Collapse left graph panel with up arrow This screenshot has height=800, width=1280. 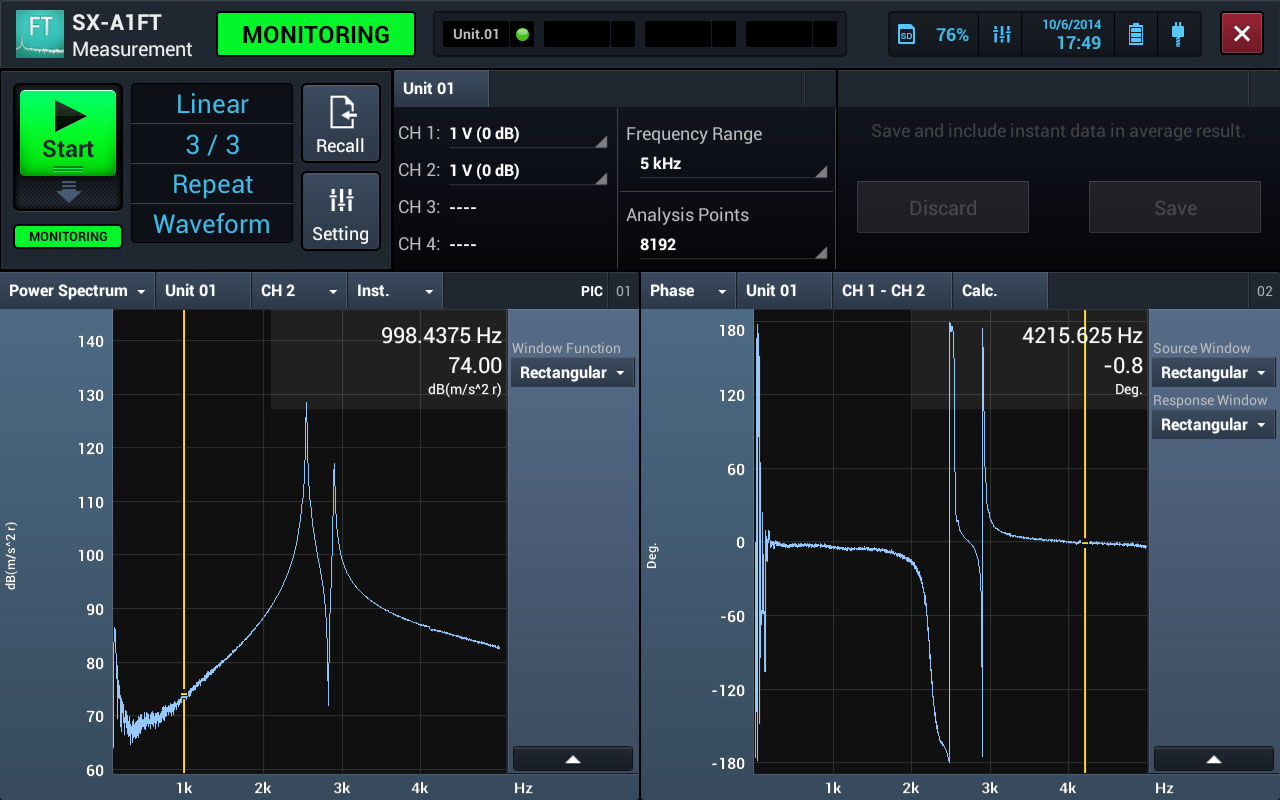point(573,759)
